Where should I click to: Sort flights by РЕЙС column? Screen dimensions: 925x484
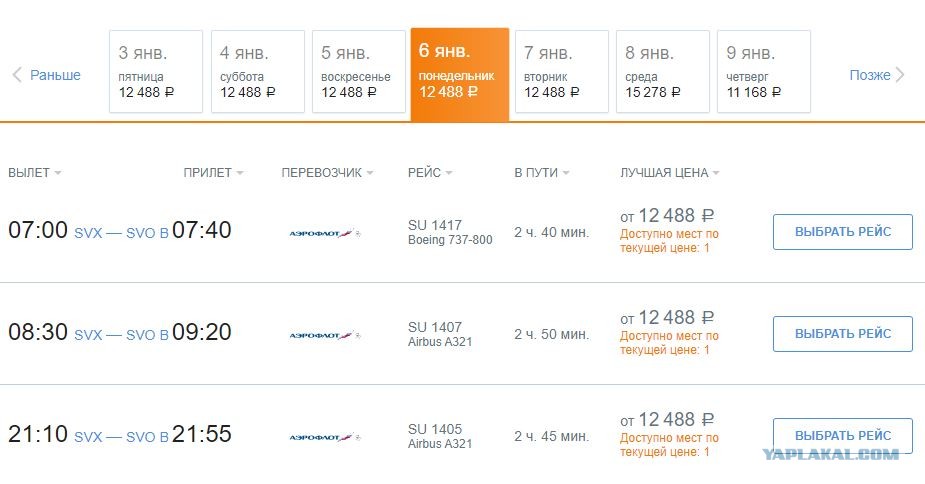(430, 173)
